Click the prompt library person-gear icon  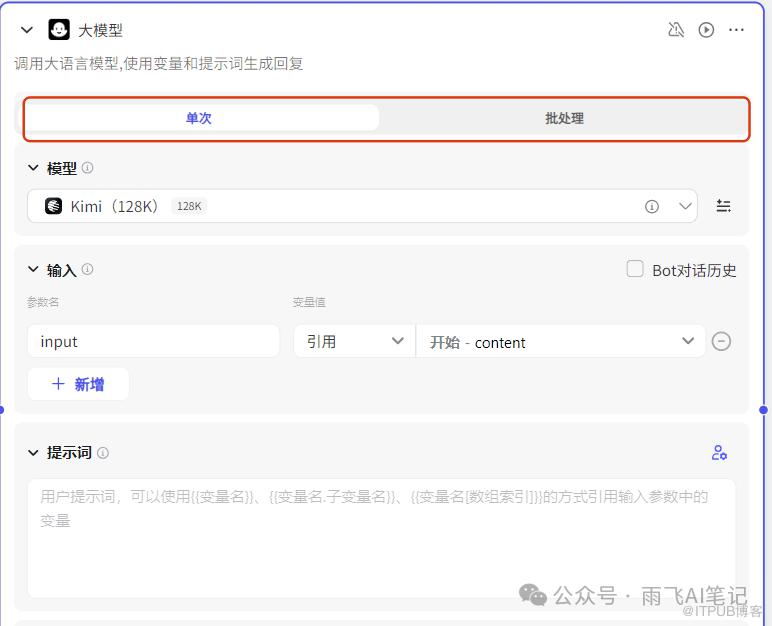[x=719, y=453]
